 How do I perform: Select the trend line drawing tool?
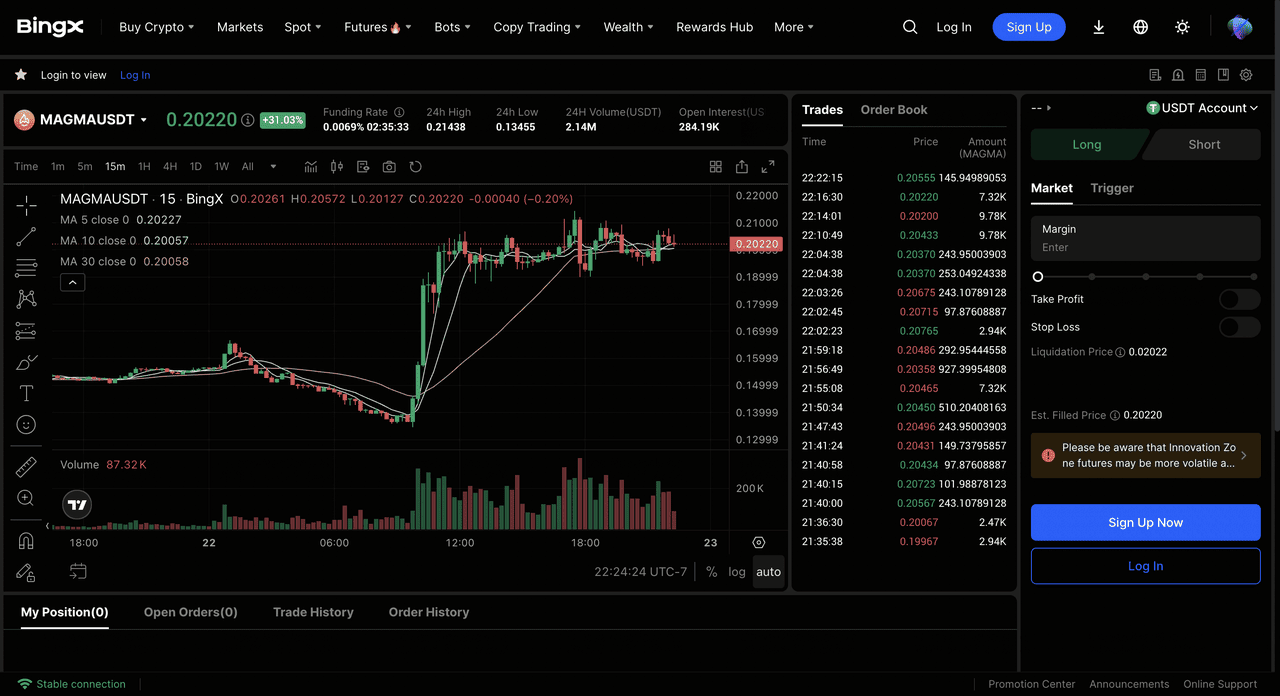[x=26, y=237]
